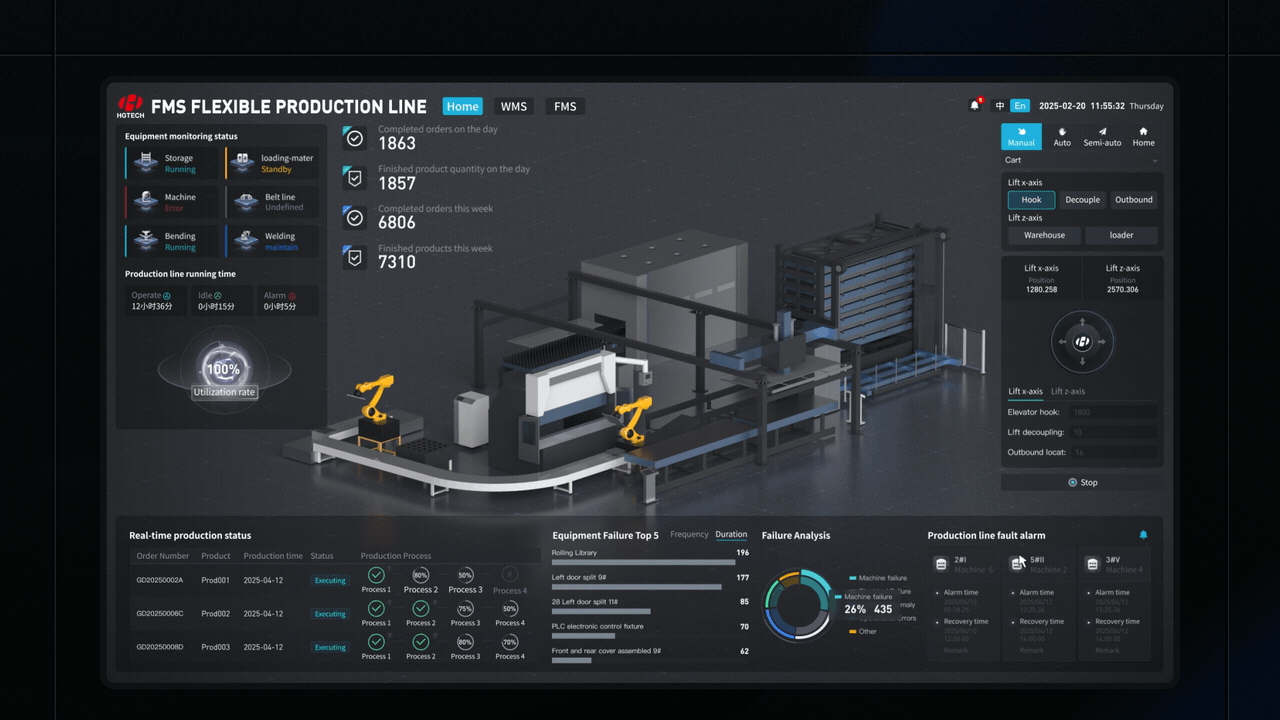
Task: Click the 100% Utilization rate gauge
Action: pyautogui.click(x=223, y=370)
